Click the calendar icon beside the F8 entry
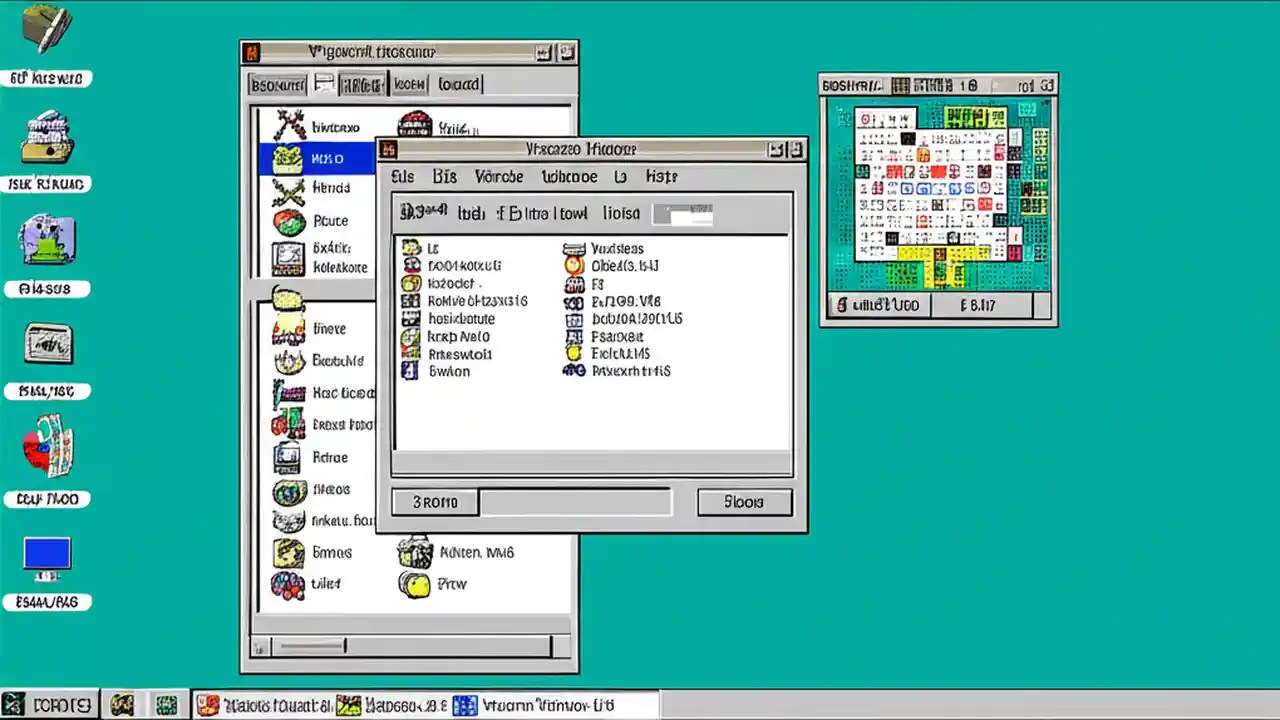 point(574,283)
